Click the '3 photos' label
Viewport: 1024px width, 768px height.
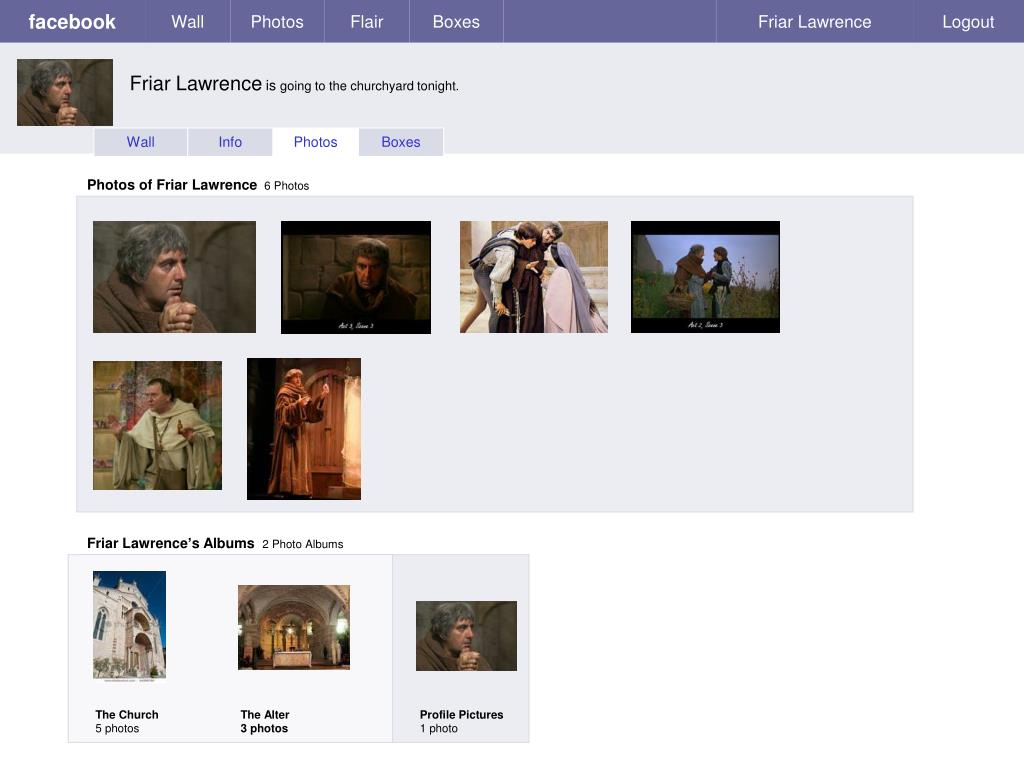click(264, 728)
